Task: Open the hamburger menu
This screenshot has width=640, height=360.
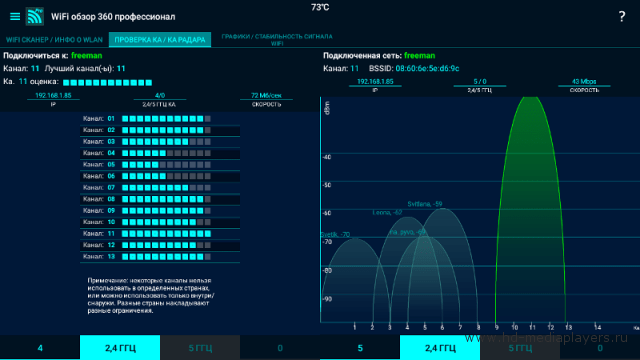Action: (x=15, y=17)
